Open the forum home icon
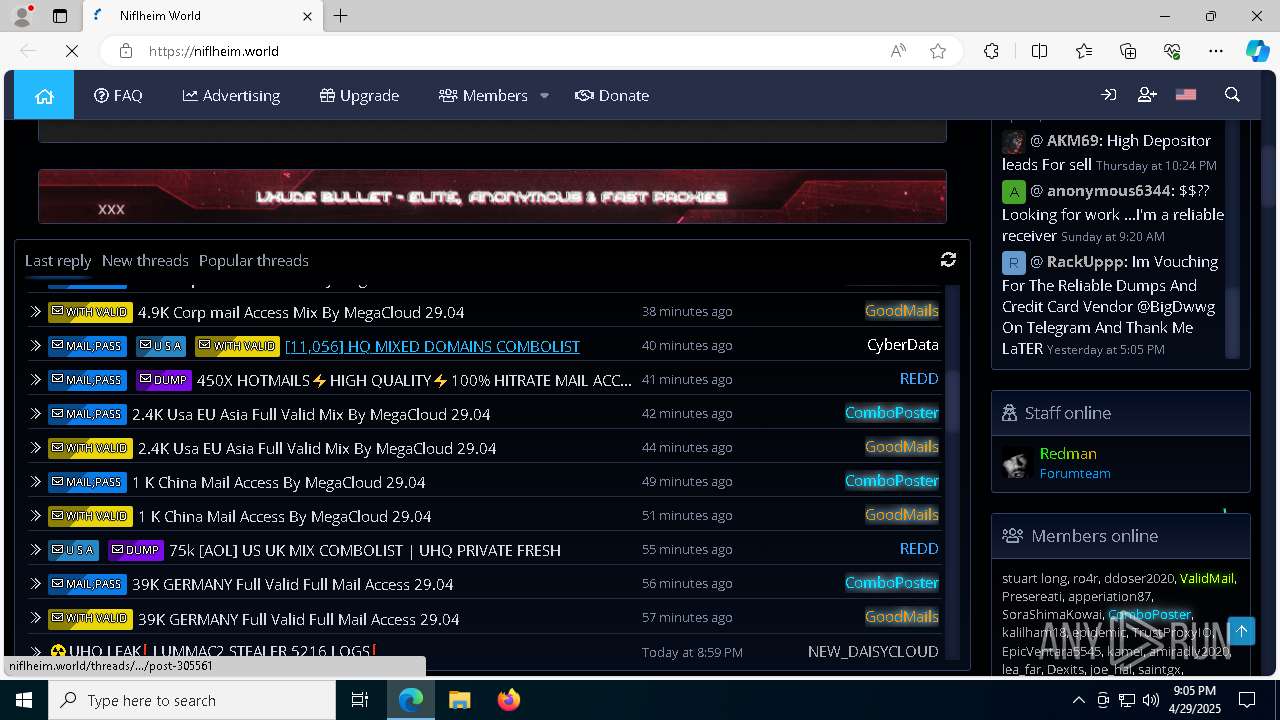The width and height of the screenshot is (1280, 720). pos(44,95)
